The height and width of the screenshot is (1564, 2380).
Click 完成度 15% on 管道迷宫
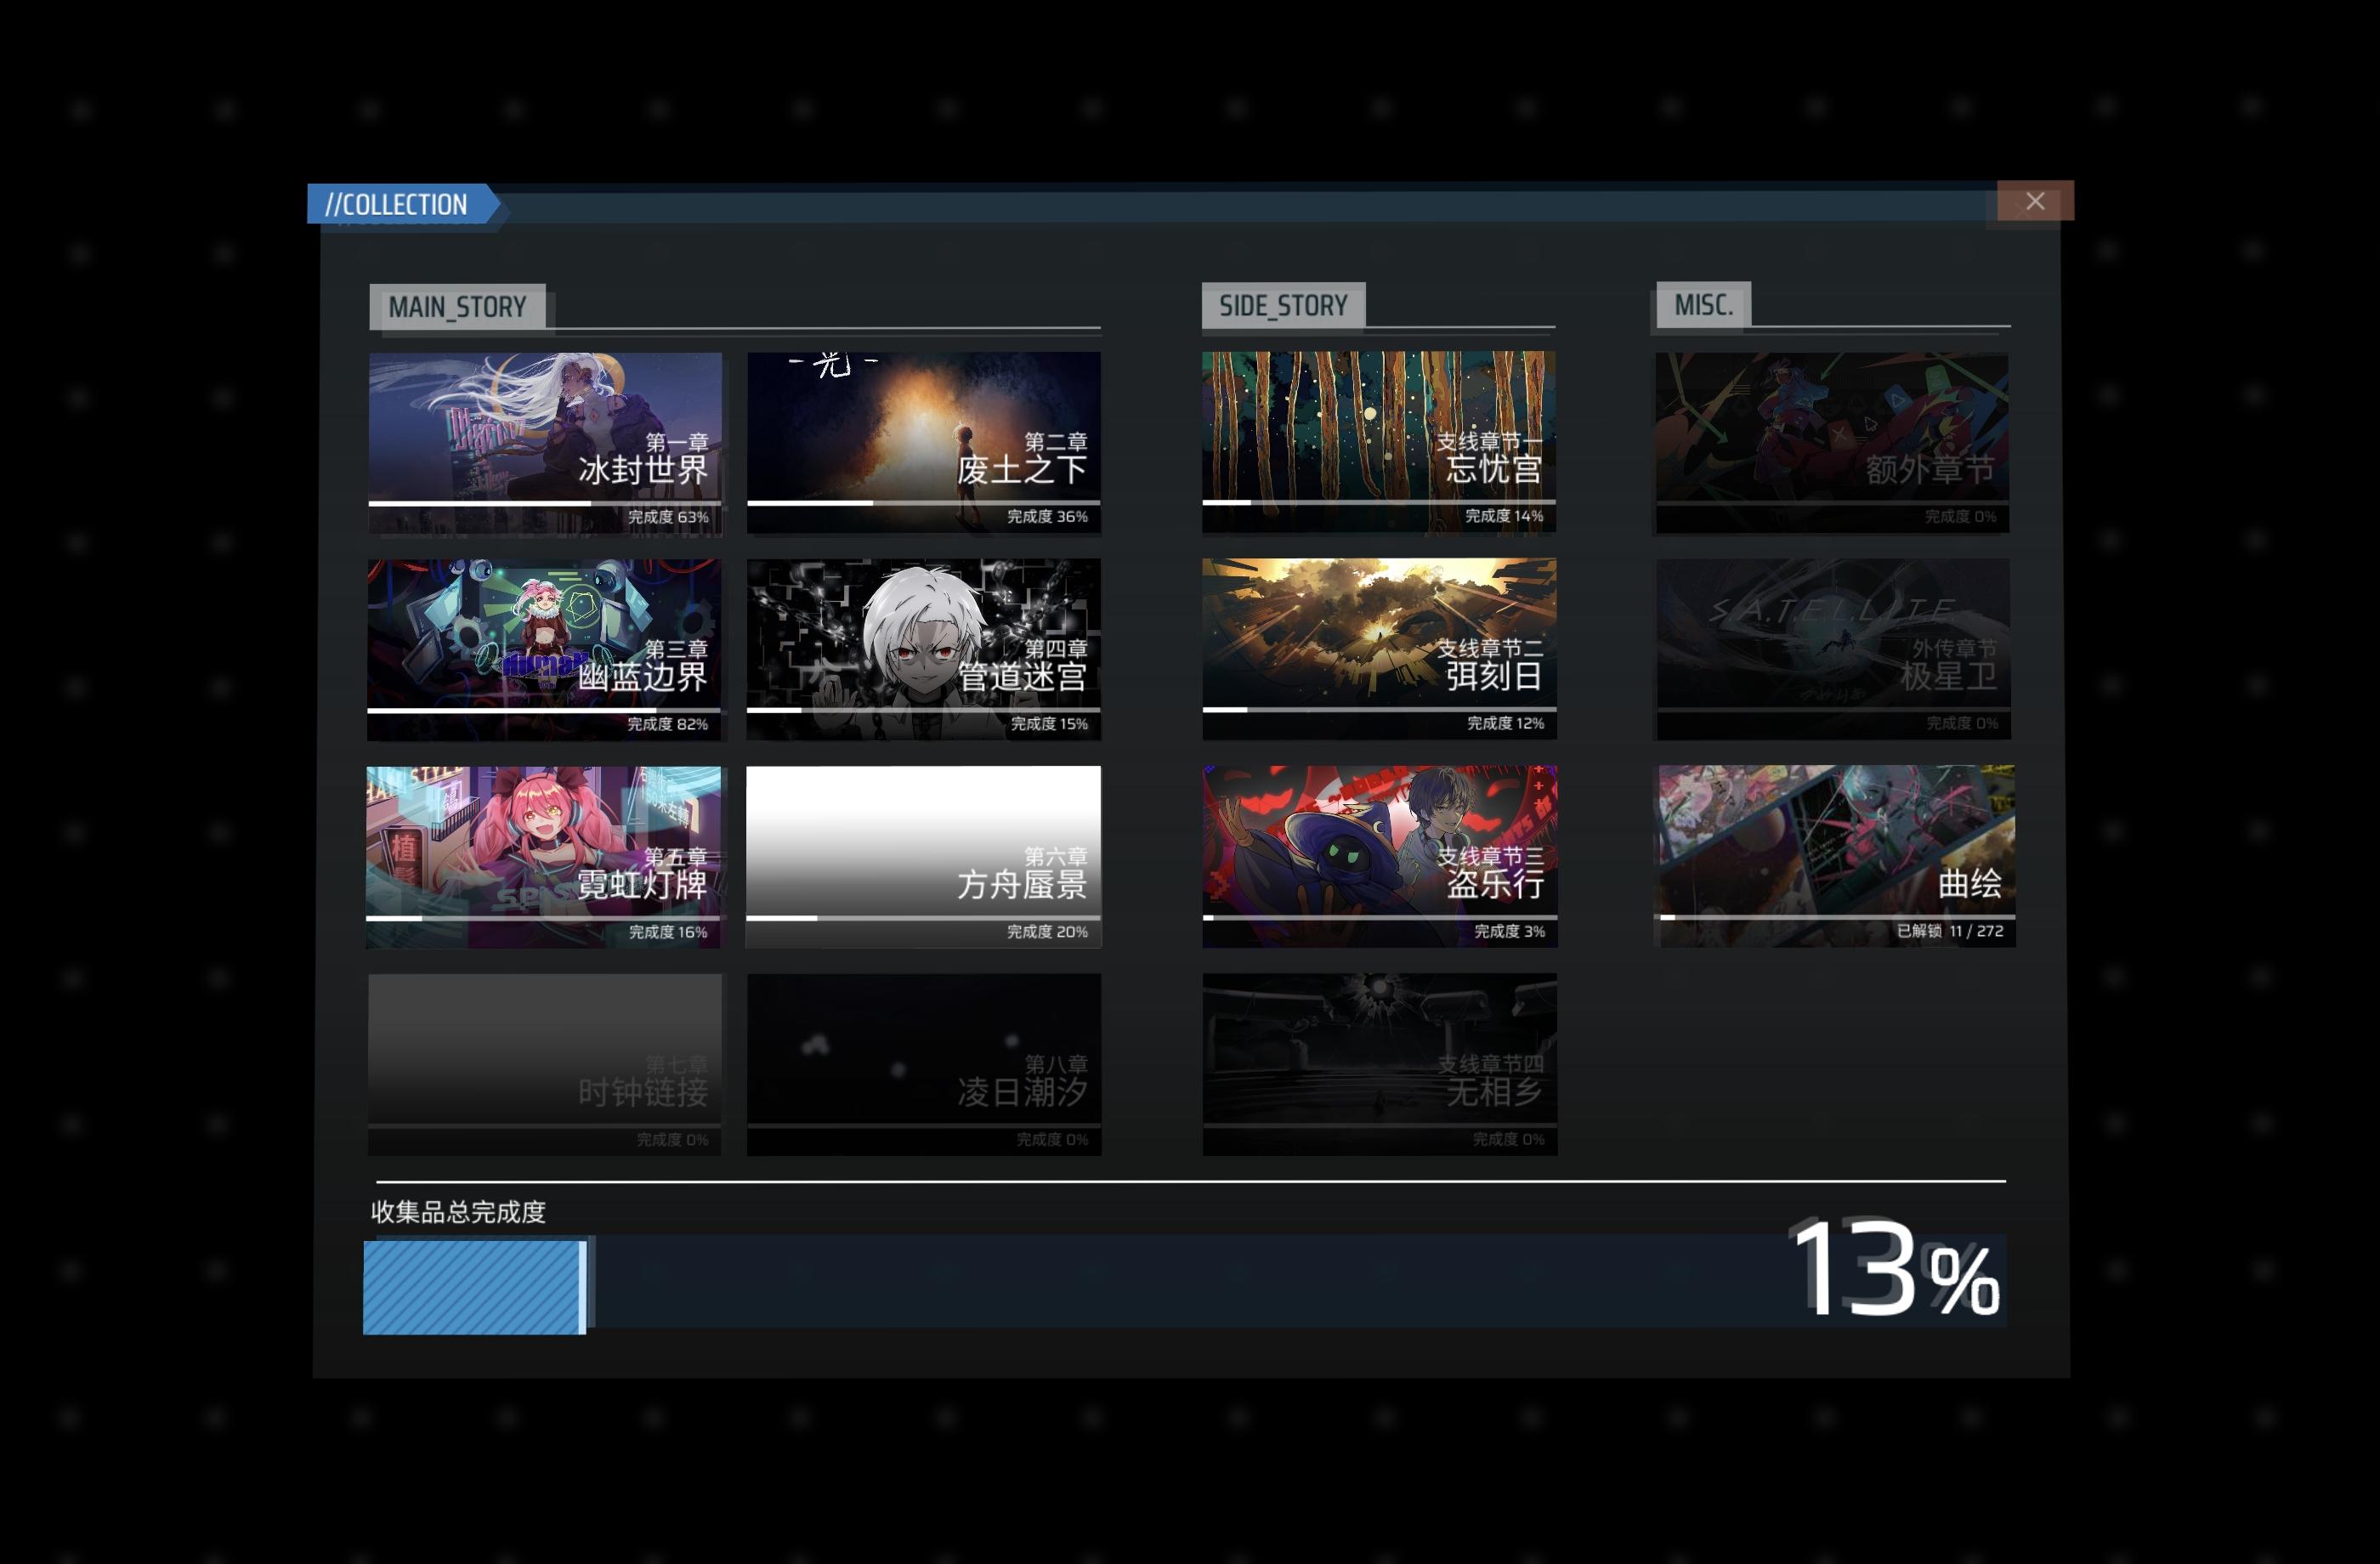(x=1049, y=723)
